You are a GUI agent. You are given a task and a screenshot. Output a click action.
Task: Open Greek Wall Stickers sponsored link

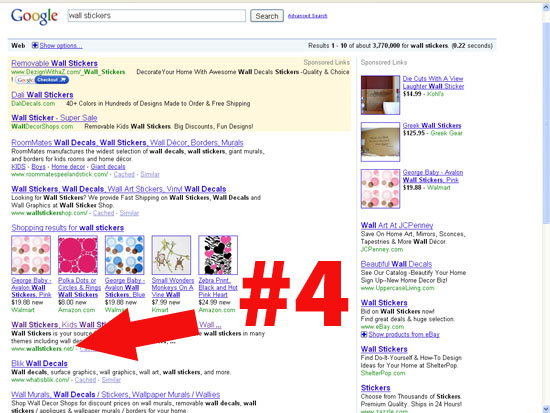pos(432,125)
